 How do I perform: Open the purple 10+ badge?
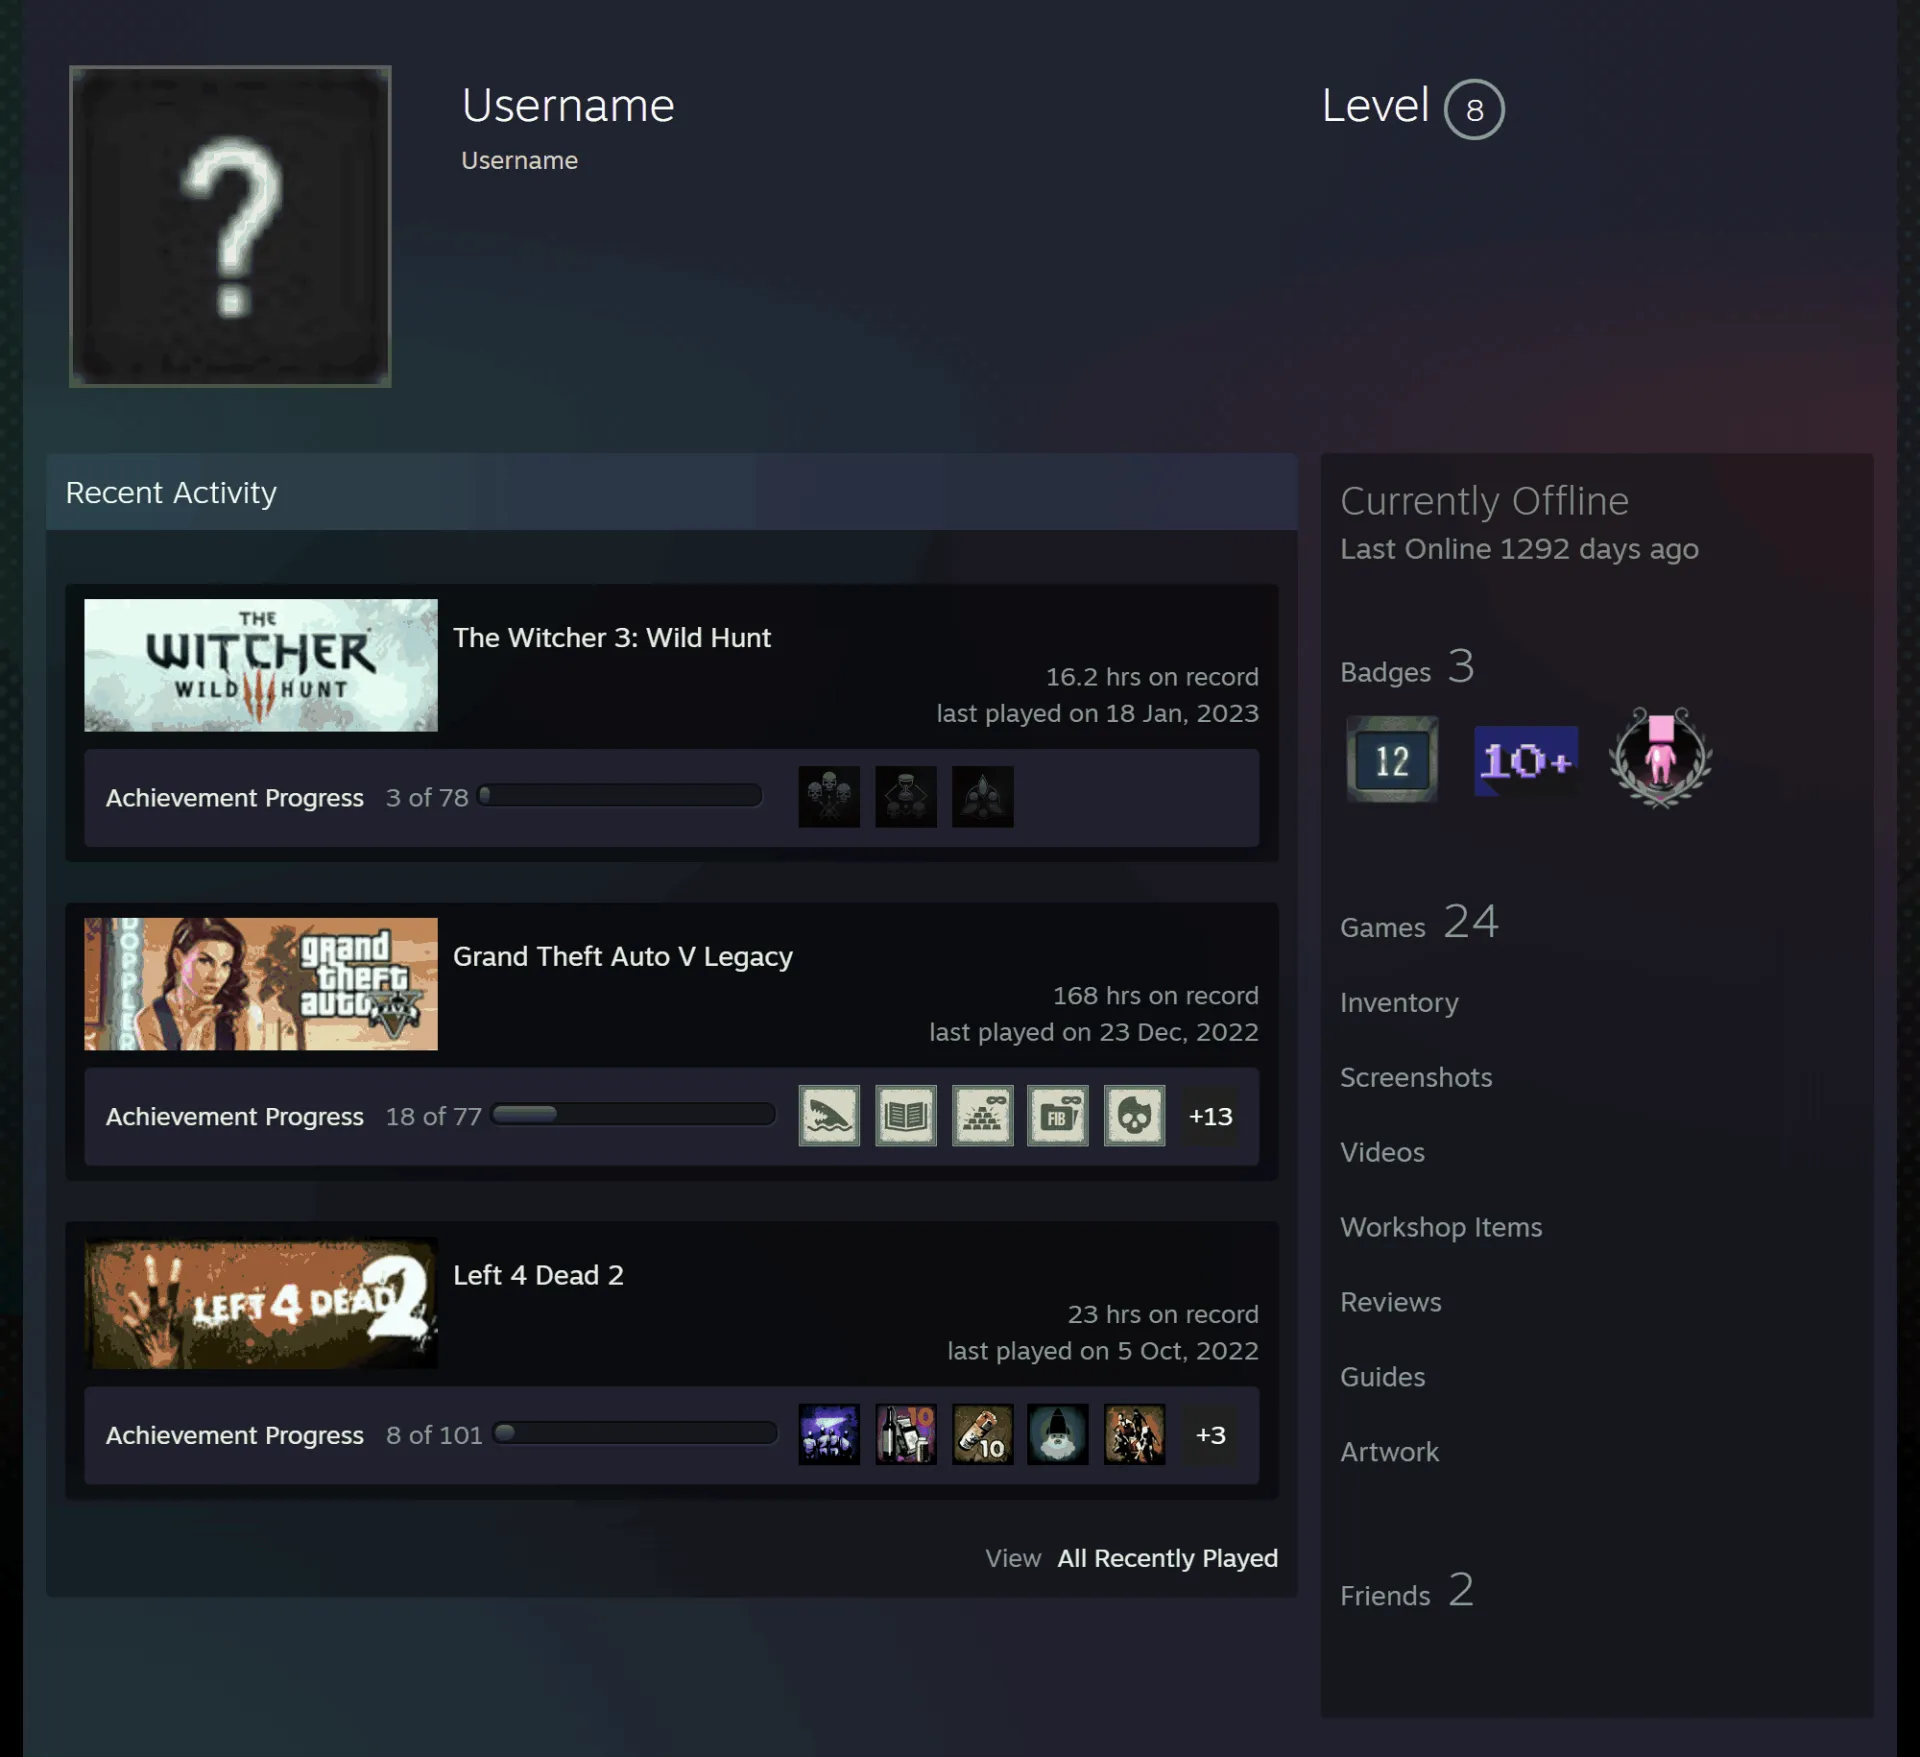(x=1526, y=761)
